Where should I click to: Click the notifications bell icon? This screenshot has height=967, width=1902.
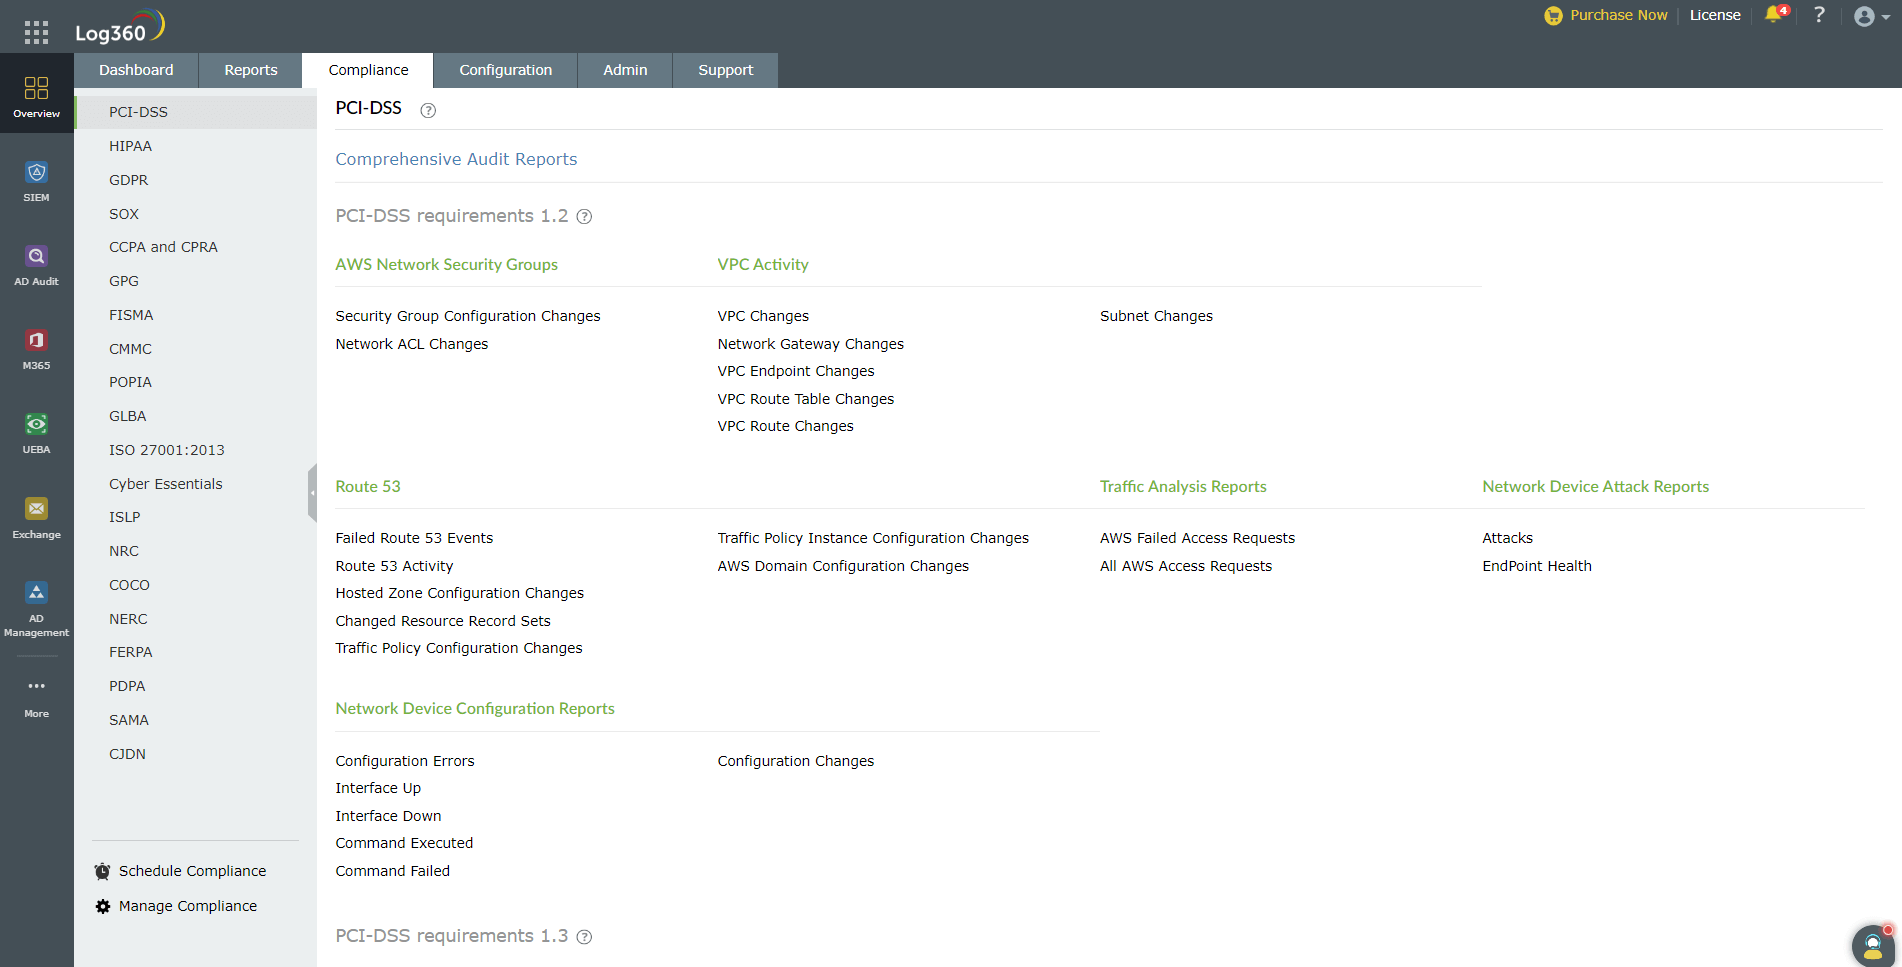point(1774,15)
